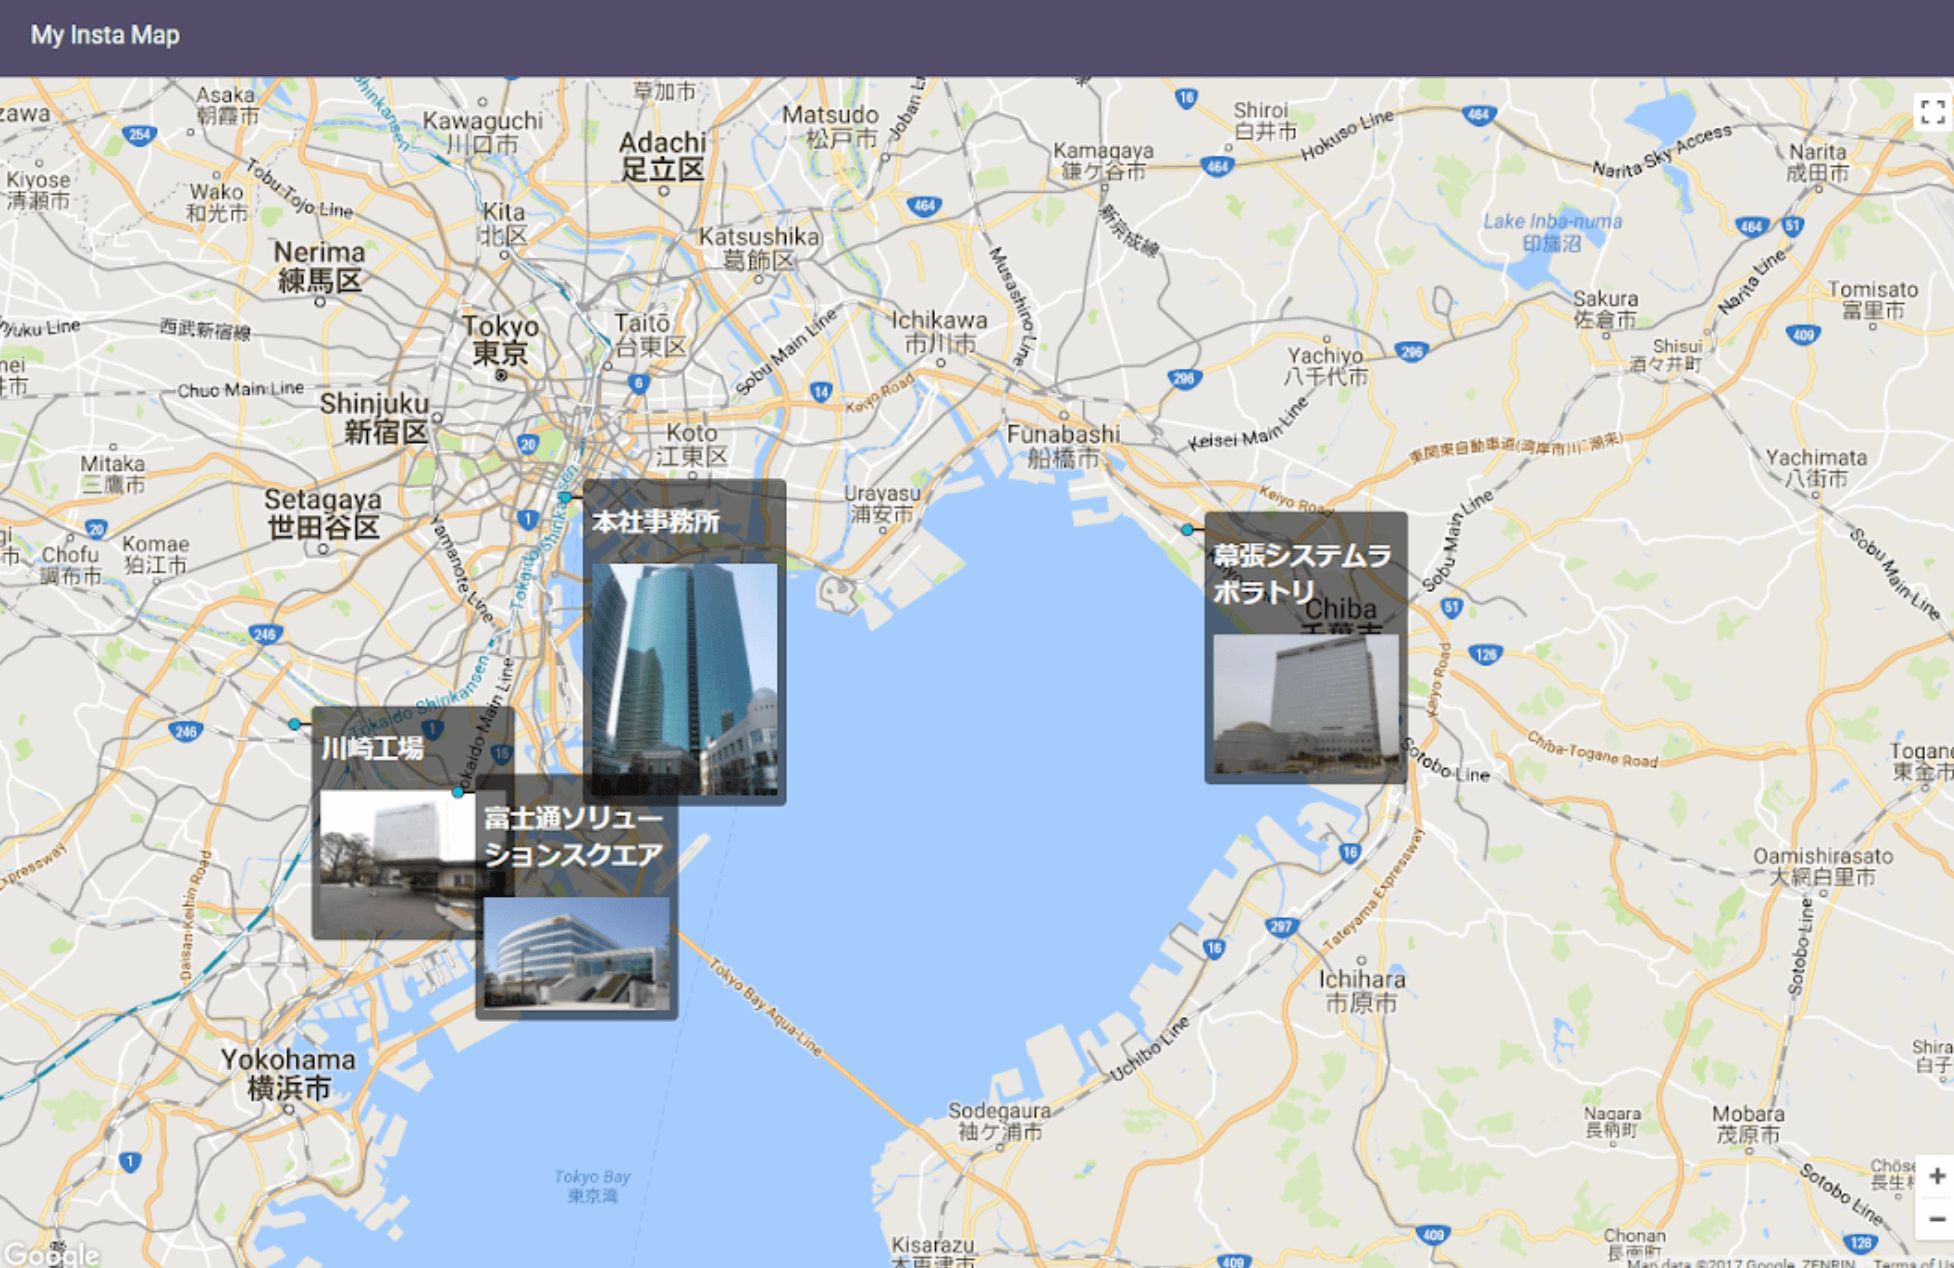
Task: Click the Urayasu 浦安市 map label
Action: pos(882,504)
